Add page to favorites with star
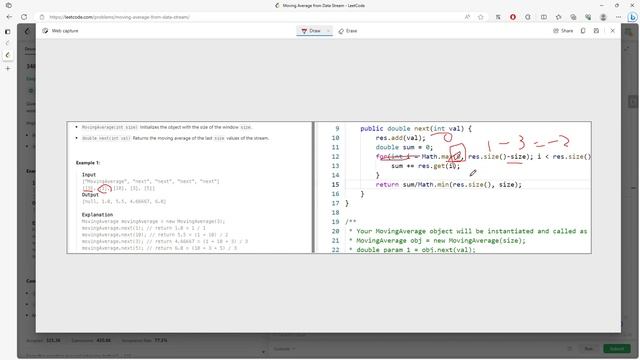The width and height of the screenshot is (640, 360). click(x=481, y=17)
